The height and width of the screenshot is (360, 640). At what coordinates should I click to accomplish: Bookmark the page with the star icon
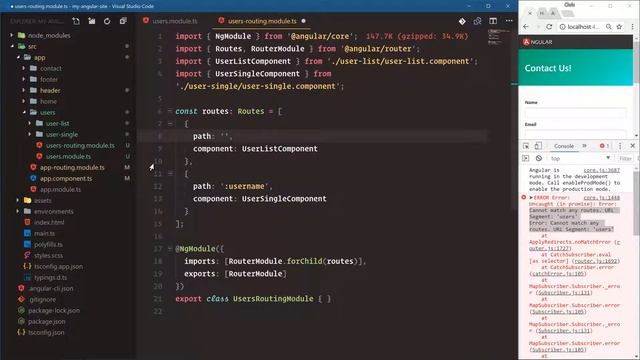tap(619, 27)
